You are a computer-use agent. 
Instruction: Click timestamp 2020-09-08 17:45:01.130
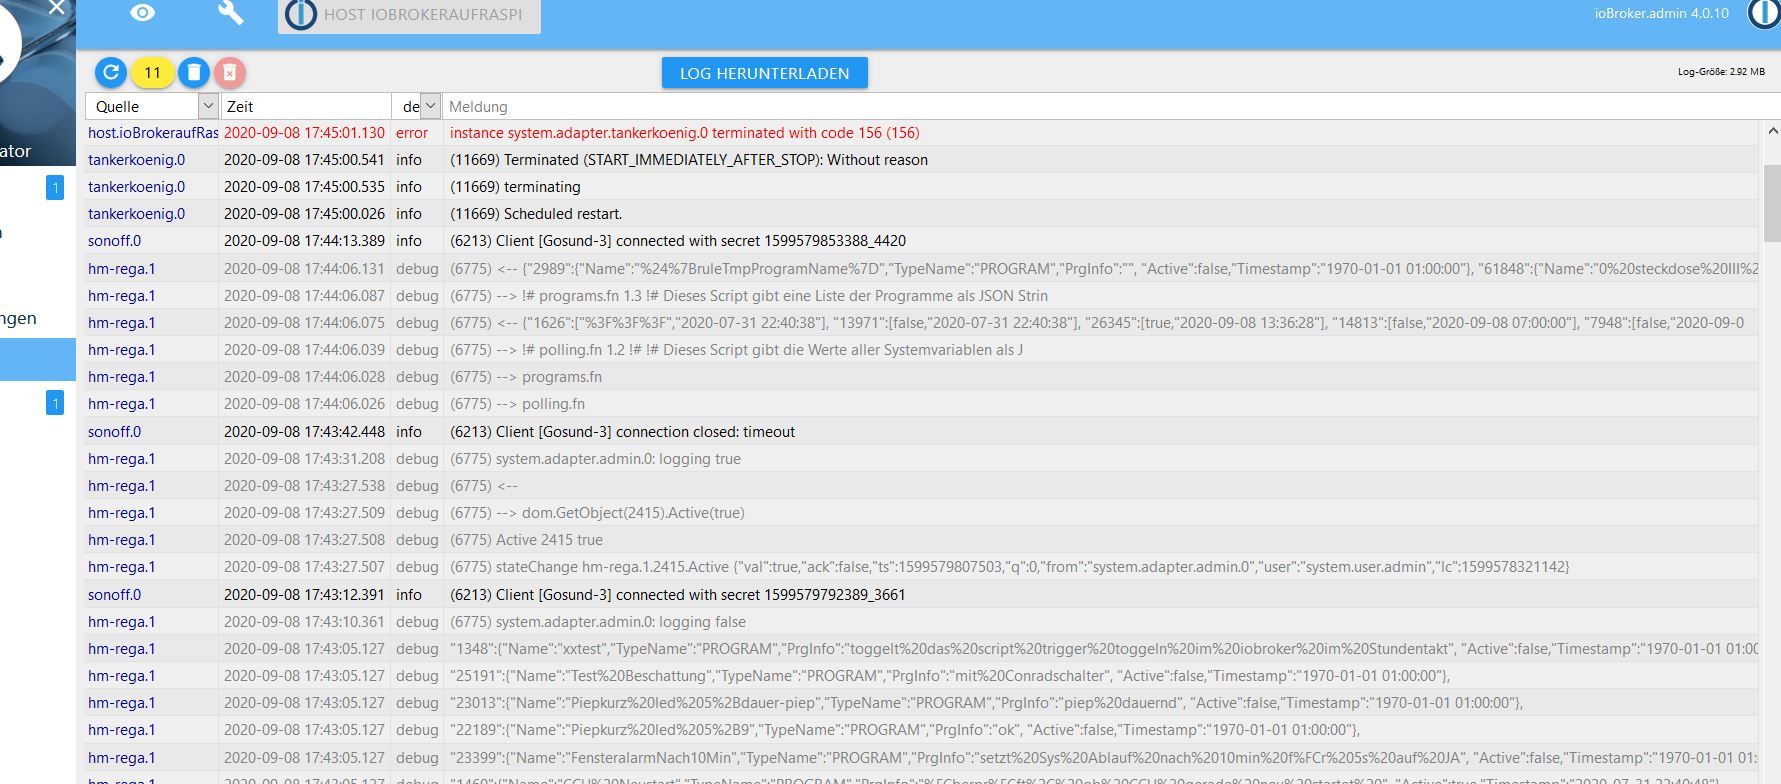tap(304, 132)
